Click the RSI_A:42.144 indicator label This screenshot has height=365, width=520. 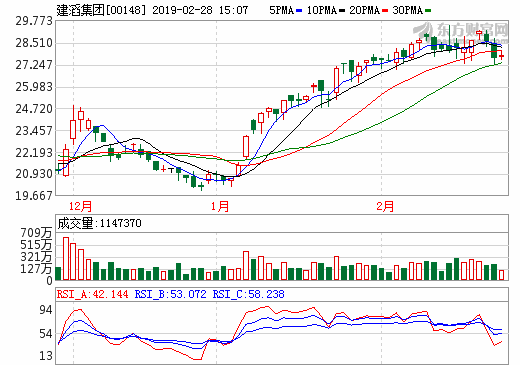click(92, 294)
